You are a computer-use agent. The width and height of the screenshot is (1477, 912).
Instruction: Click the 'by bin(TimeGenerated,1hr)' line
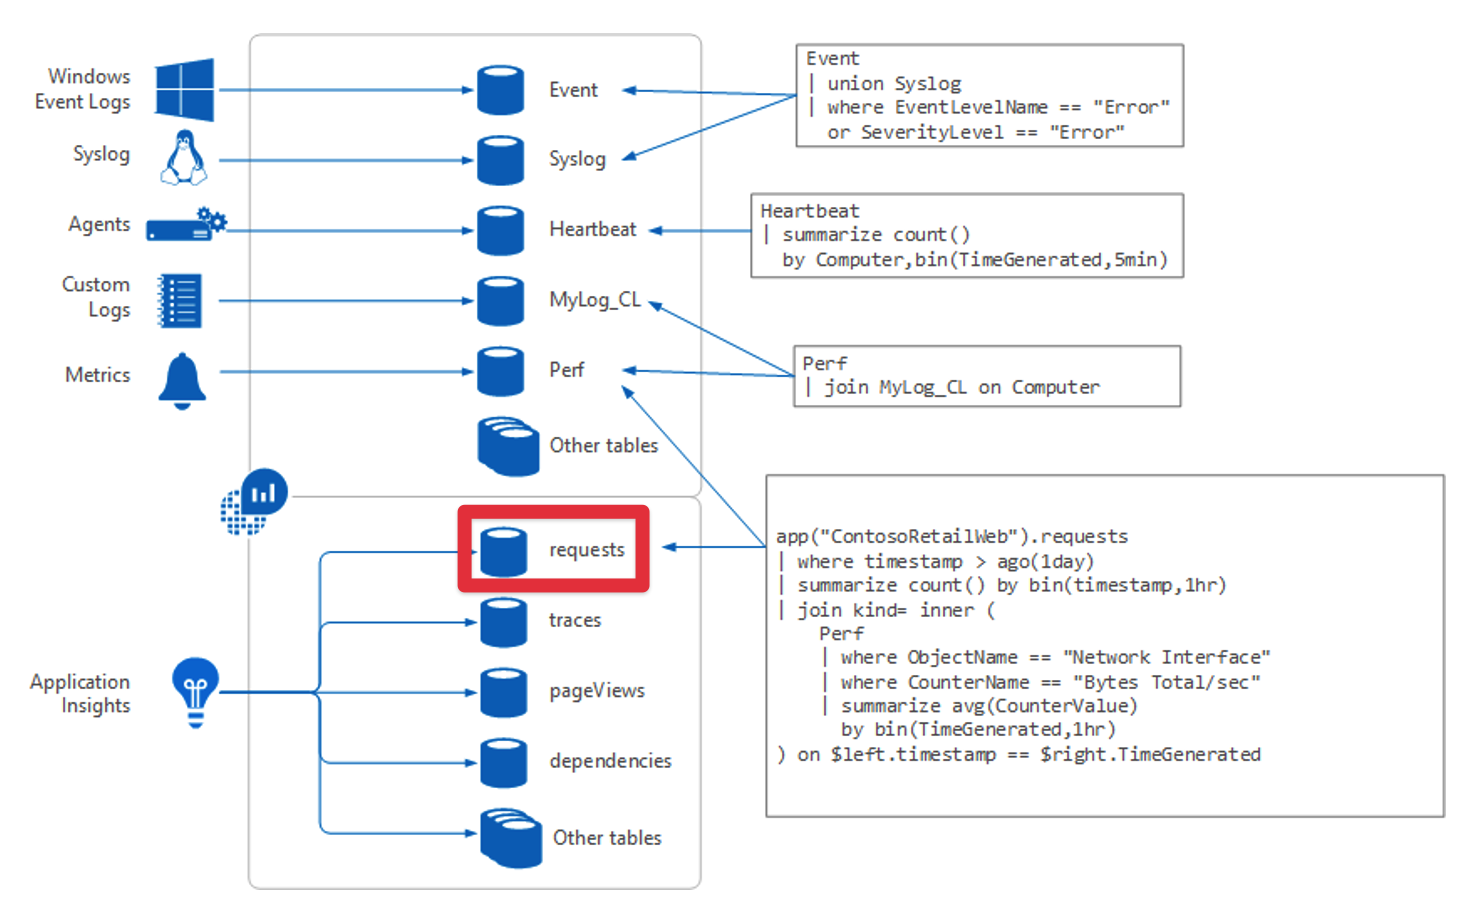point(978,730)
